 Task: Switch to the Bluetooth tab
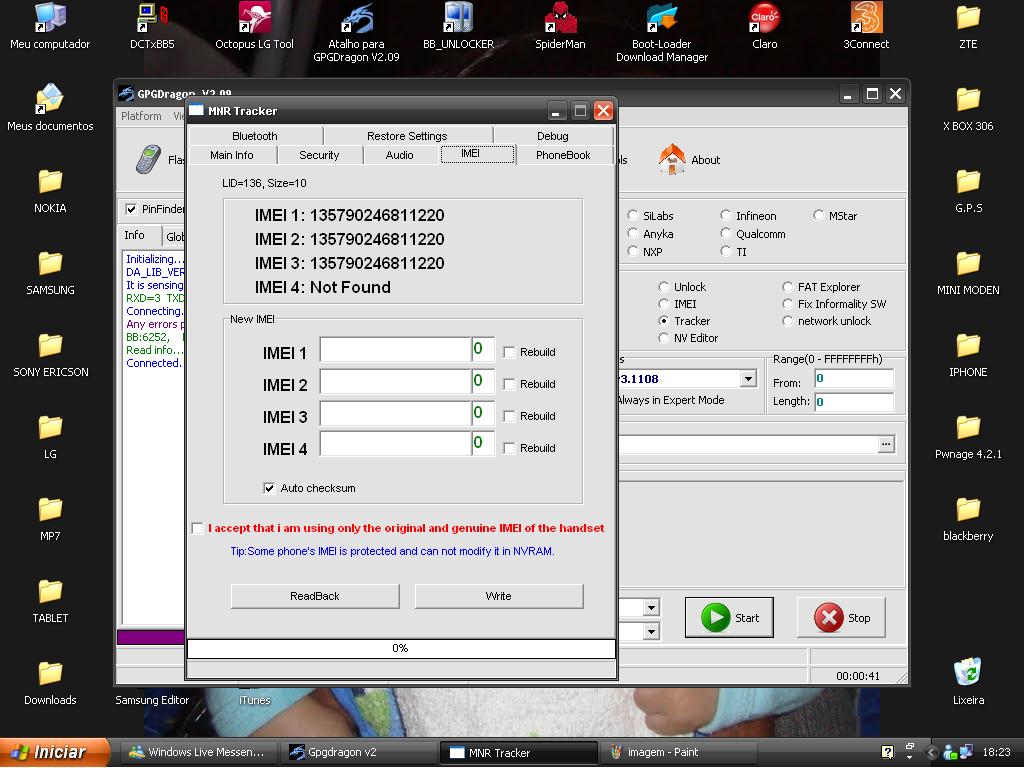point(255,136)
